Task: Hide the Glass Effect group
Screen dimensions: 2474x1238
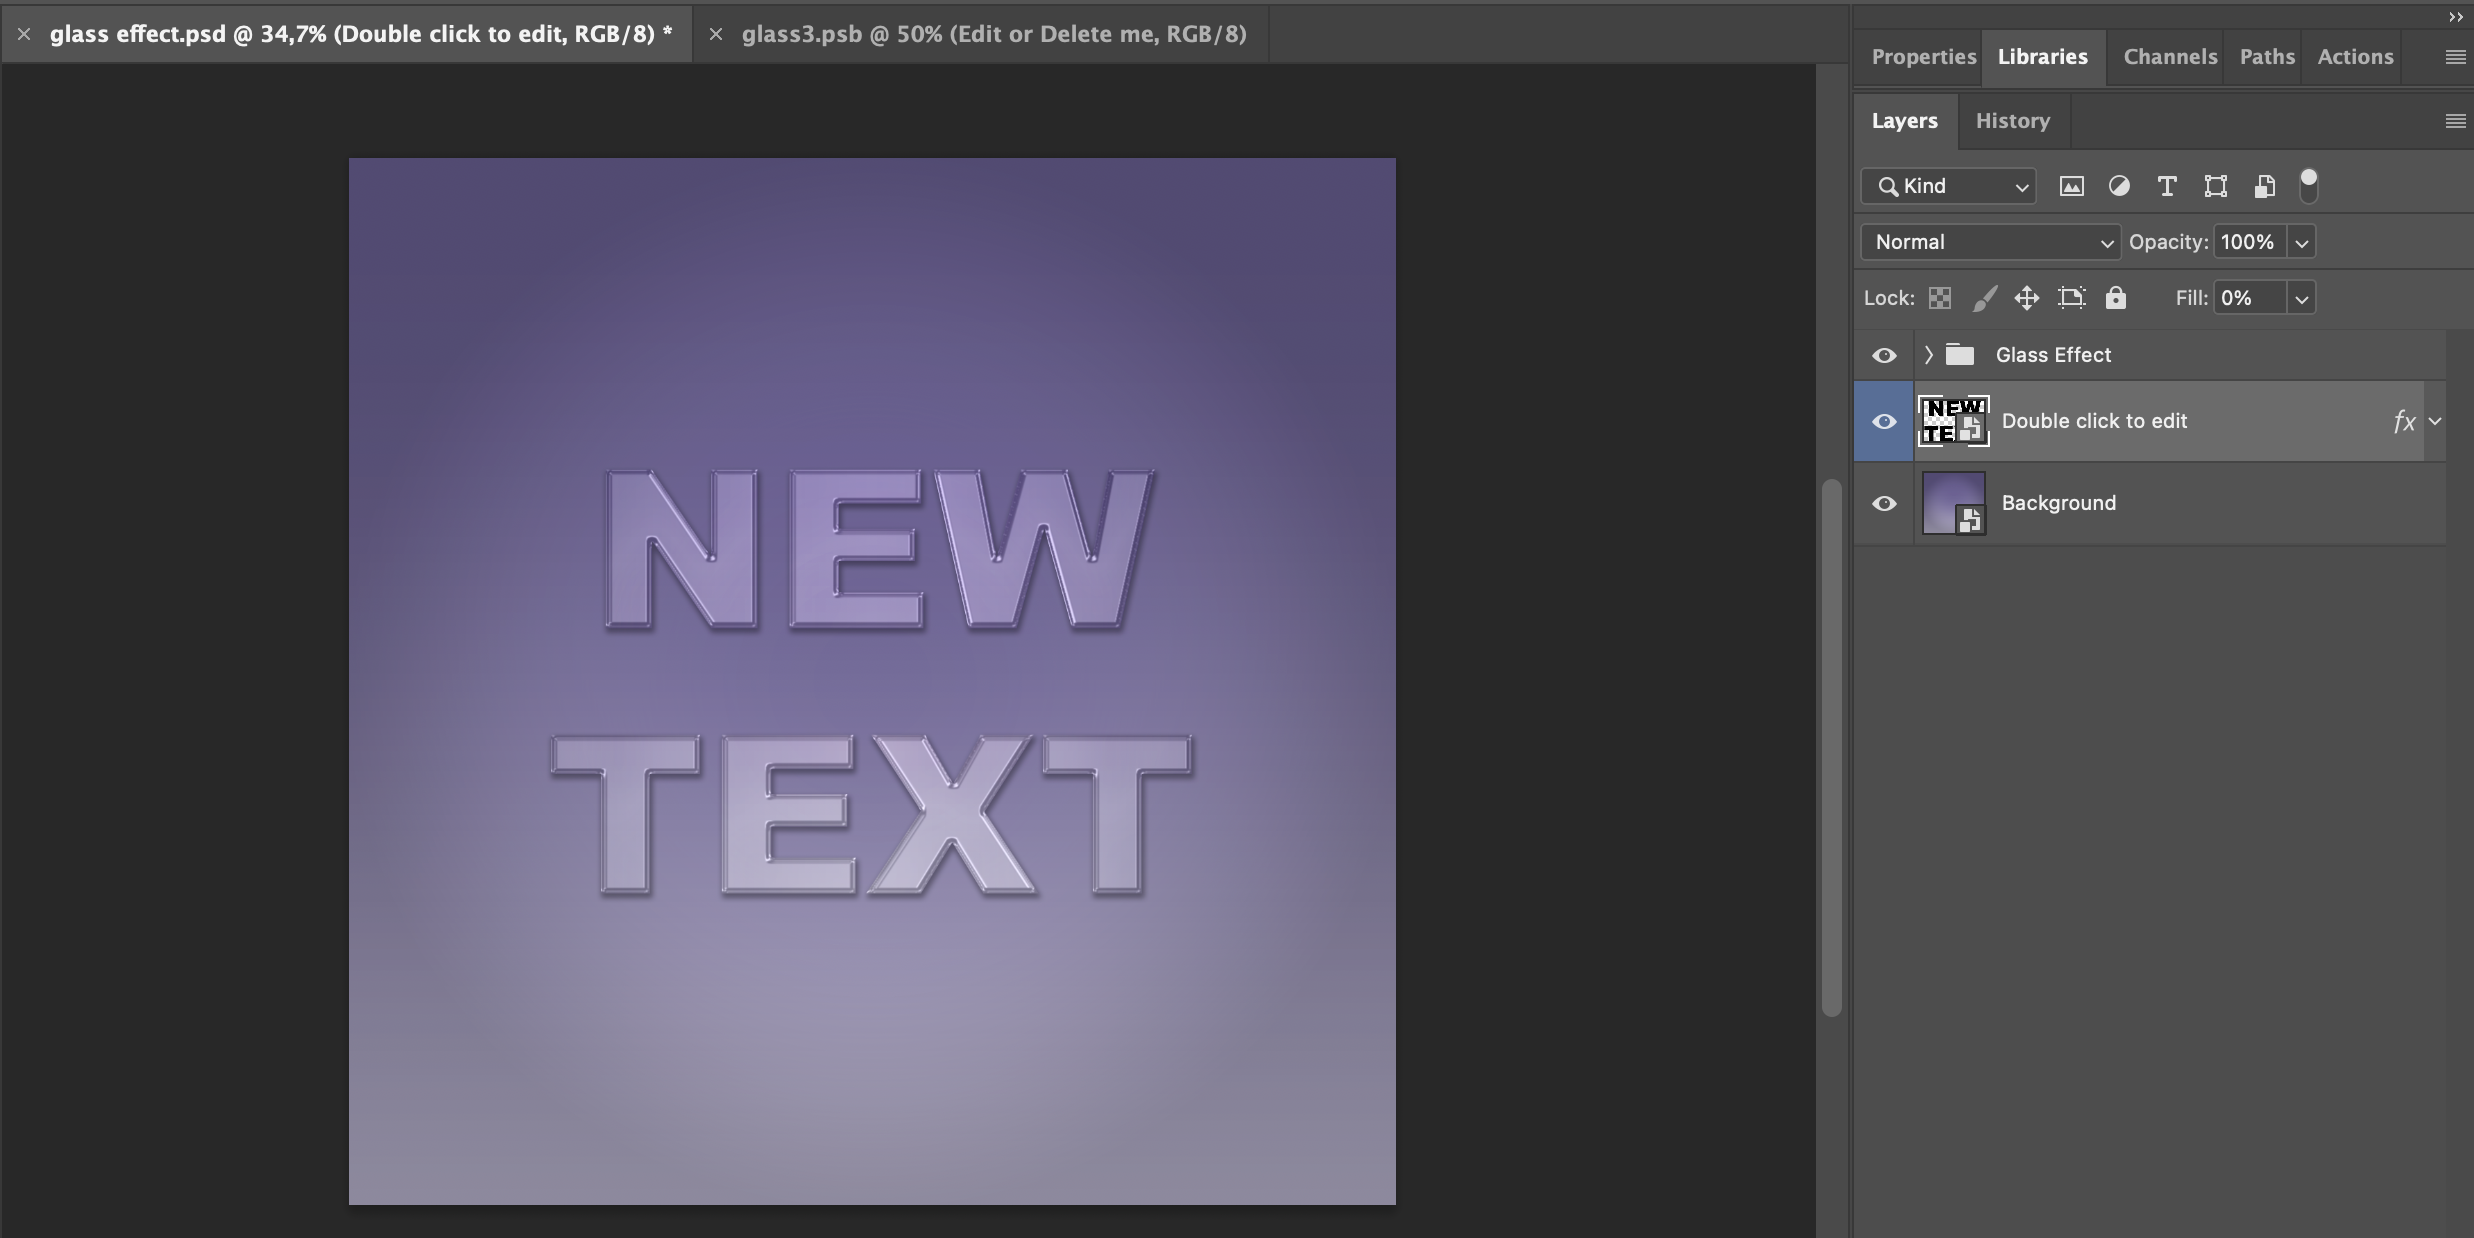Action: [1884, 356]
